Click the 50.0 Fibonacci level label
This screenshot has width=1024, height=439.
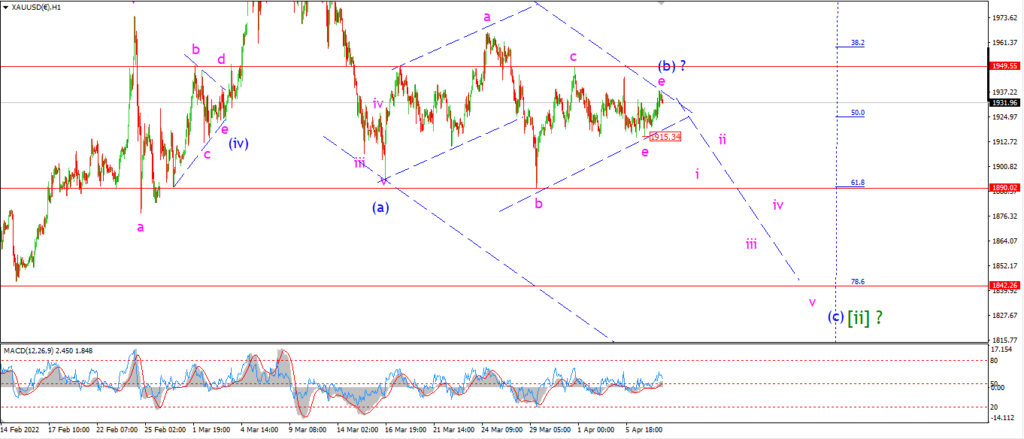(x=857, y=113)
